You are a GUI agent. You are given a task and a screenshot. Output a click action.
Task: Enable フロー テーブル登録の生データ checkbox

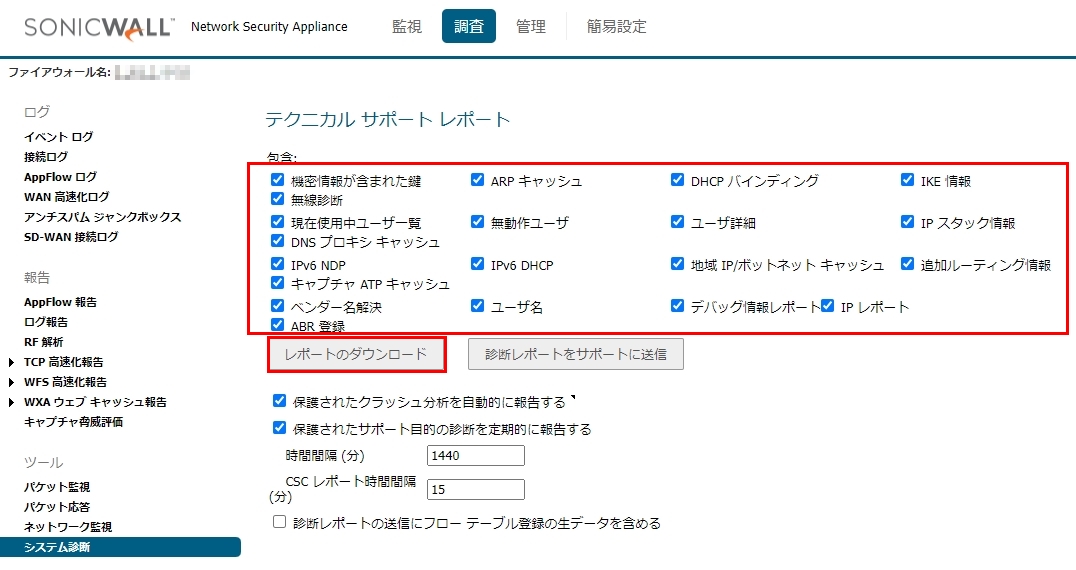pyautogui.click(x=280, y=522)
